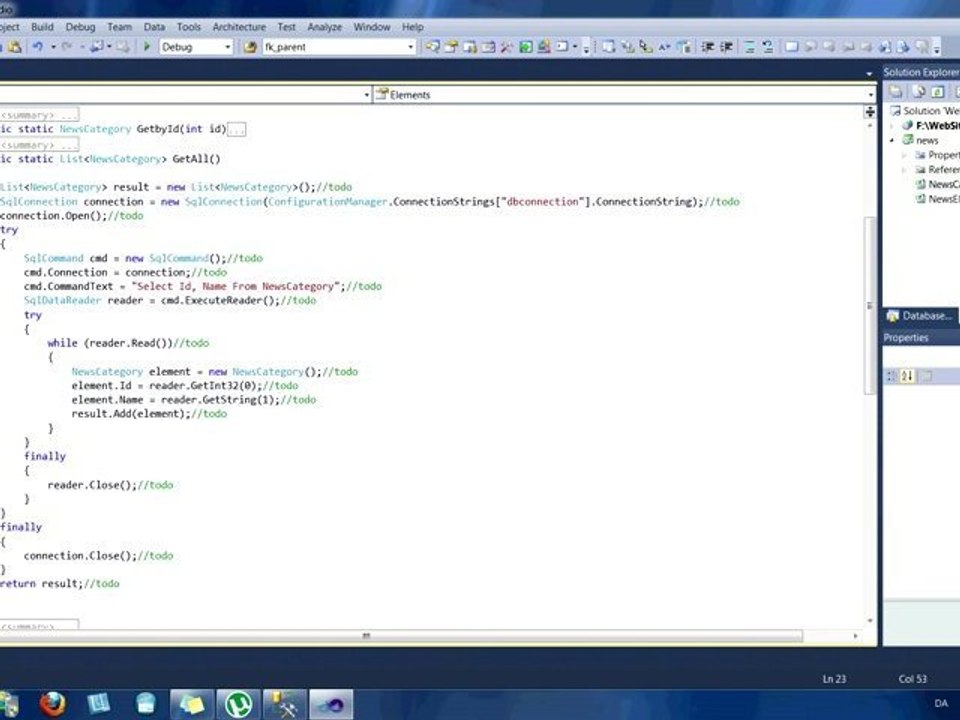Open the Window menu

(x=372, y=27)
